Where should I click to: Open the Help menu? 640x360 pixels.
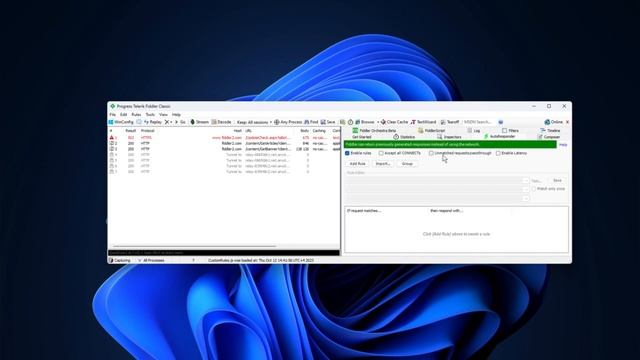tap(176, 115)
